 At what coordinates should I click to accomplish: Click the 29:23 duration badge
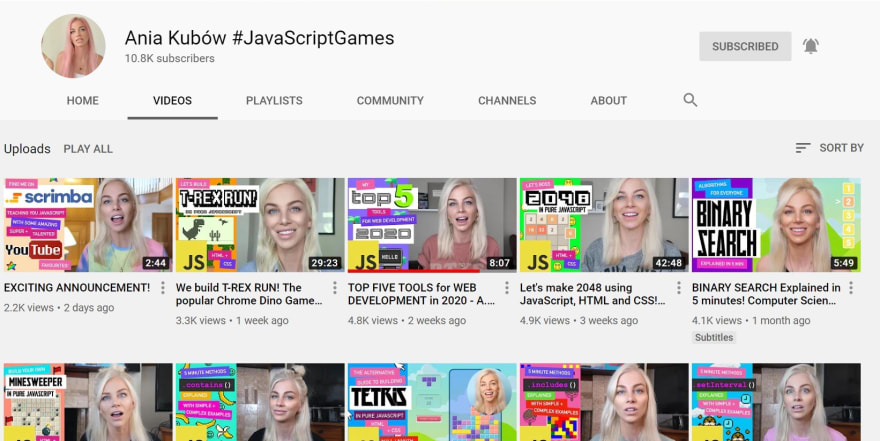tap(324, 263)
